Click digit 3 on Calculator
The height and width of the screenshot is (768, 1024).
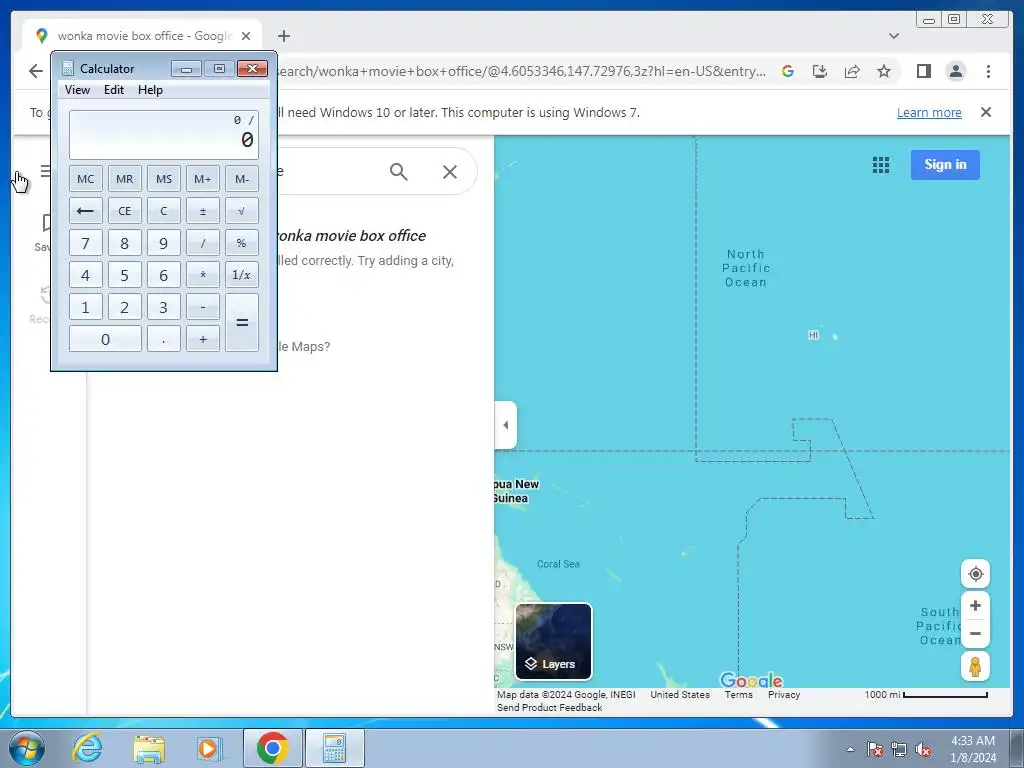[x=163, y=307]
